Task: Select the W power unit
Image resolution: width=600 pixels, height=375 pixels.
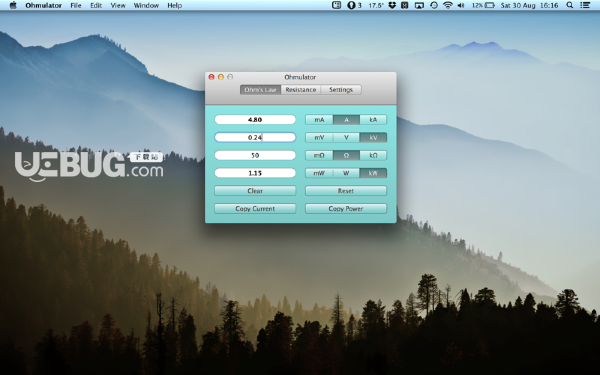Action: click(346, 173)
